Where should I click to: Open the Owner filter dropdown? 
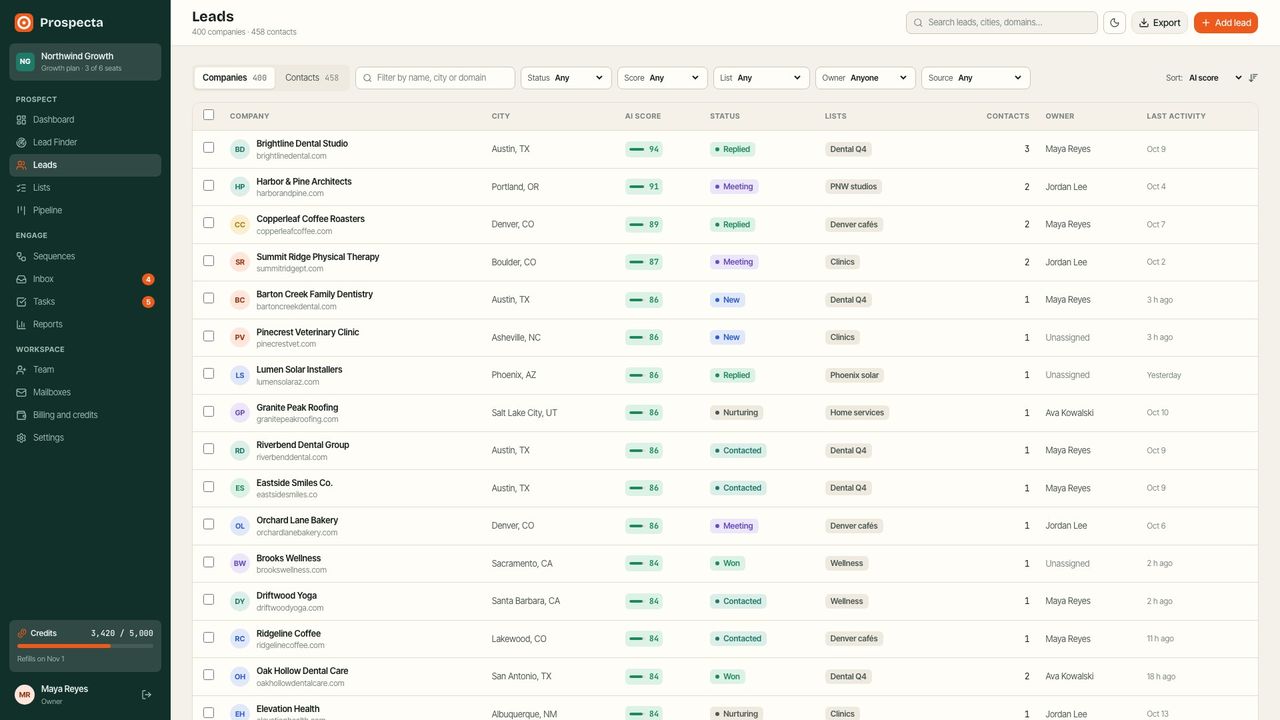click(x=865, y=78)
